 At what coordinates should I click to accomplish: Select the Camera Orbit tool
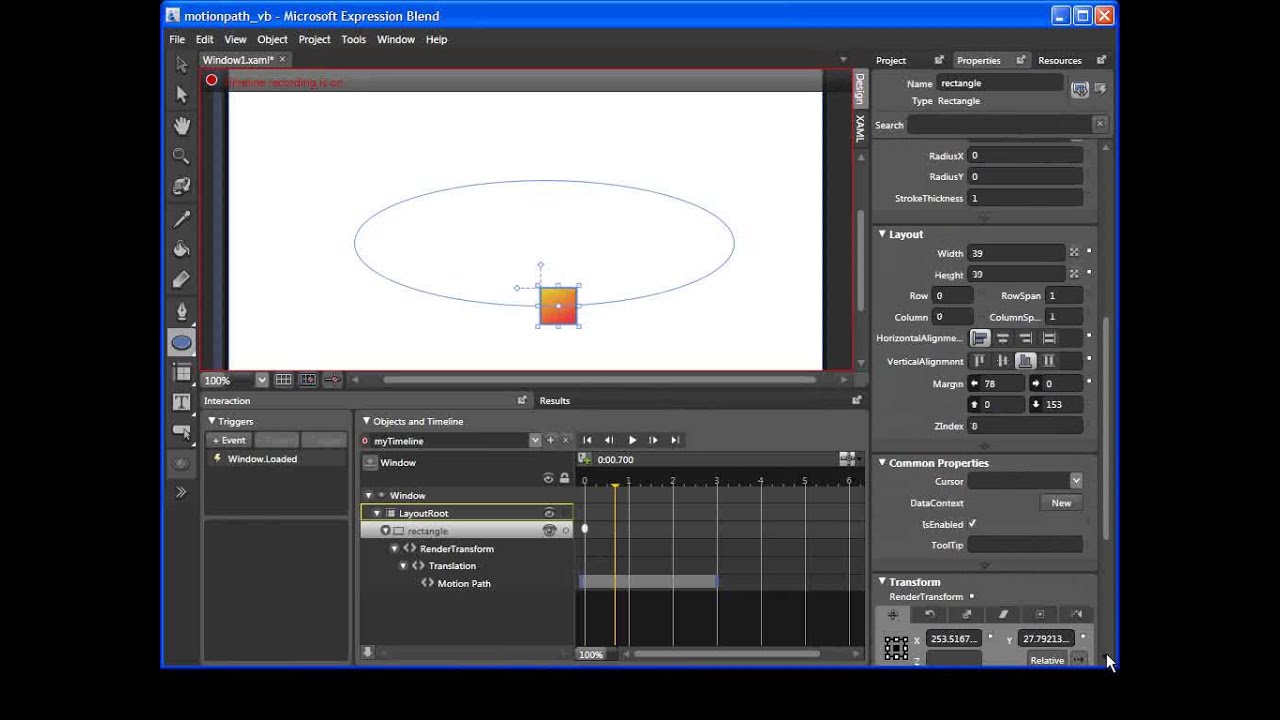click(181, 187)
